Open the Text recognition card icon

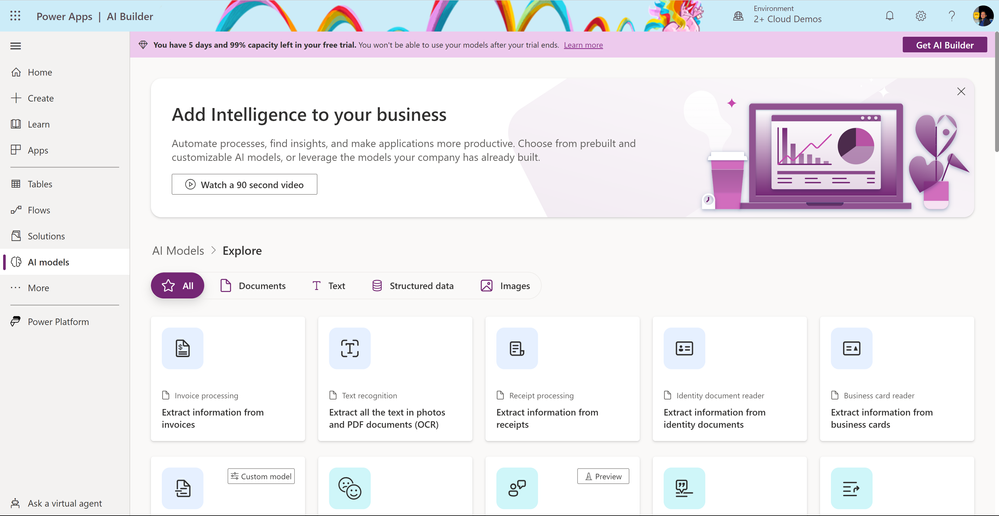coord(350,348)
